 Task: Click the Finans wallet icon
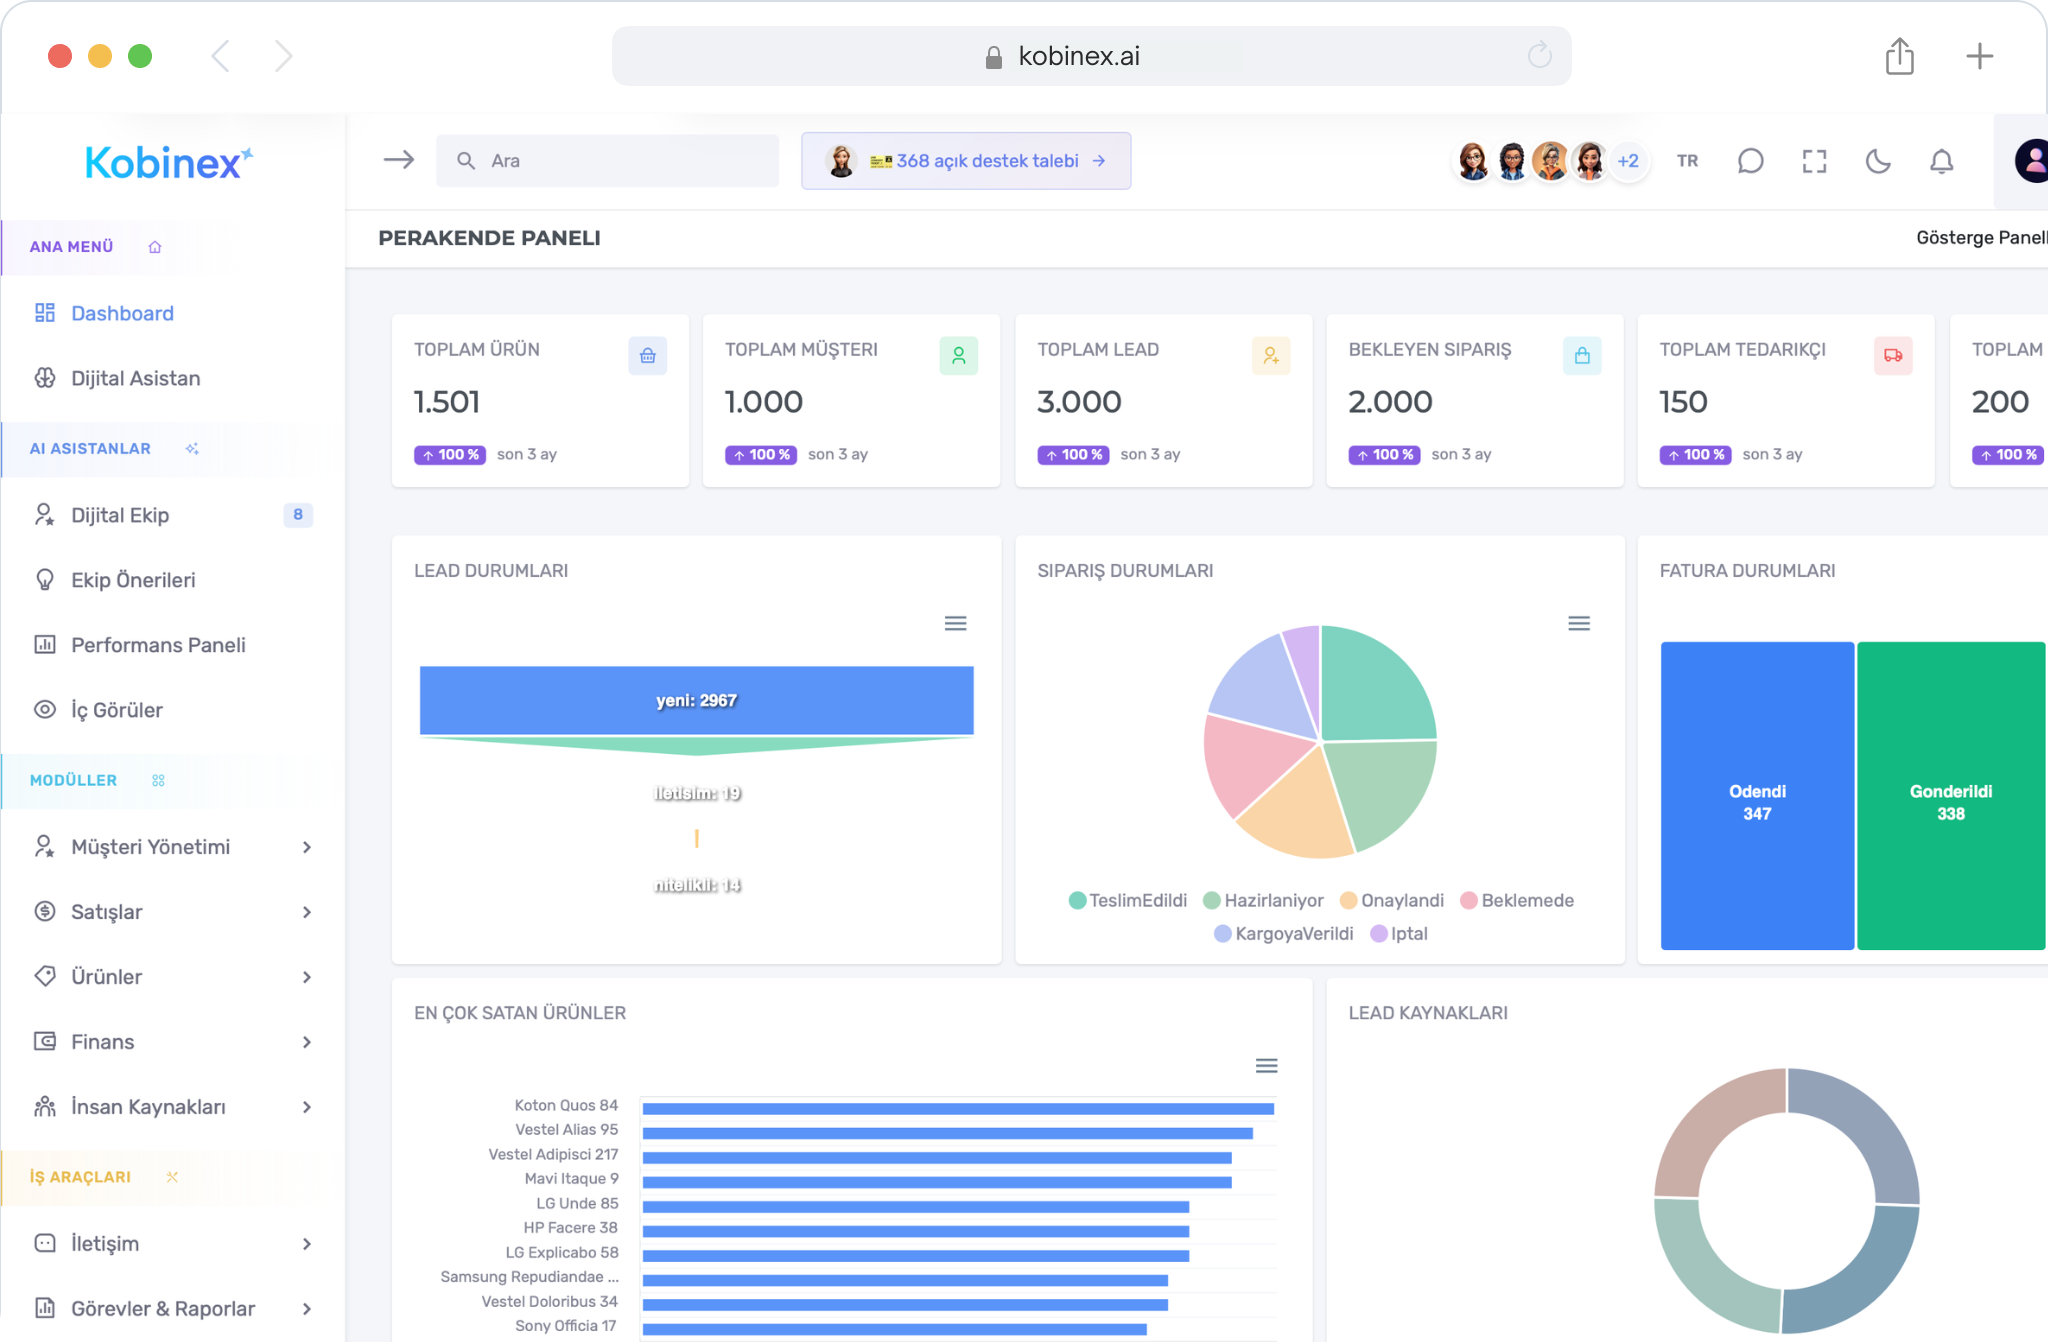(45, 1041)
